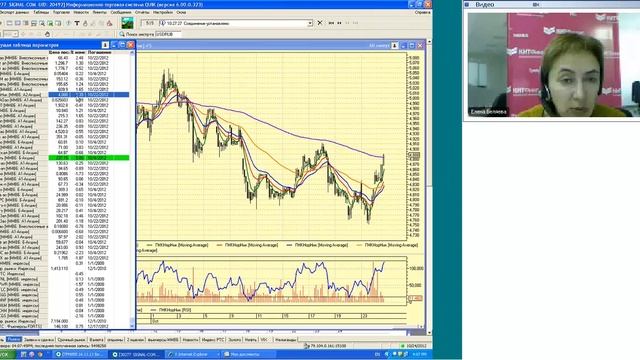
Task: Select the hand tool icon in second toolbar row
Action: 47,34
